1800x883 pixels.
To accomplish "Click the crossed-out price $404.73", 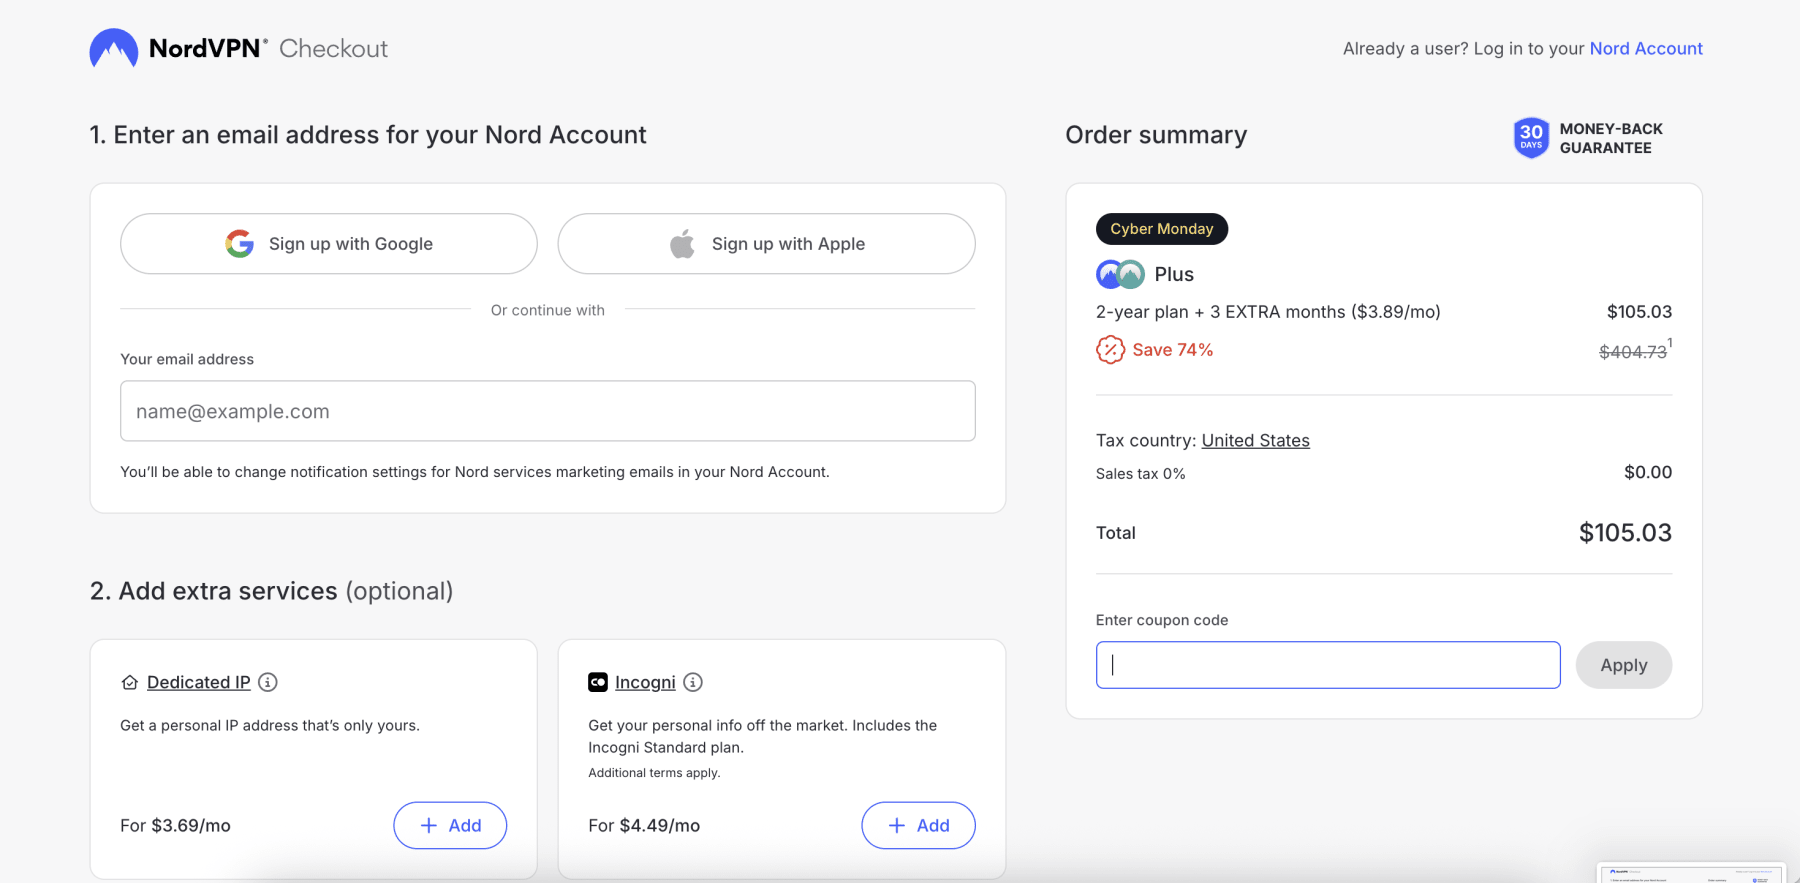I will [1633, 352].
